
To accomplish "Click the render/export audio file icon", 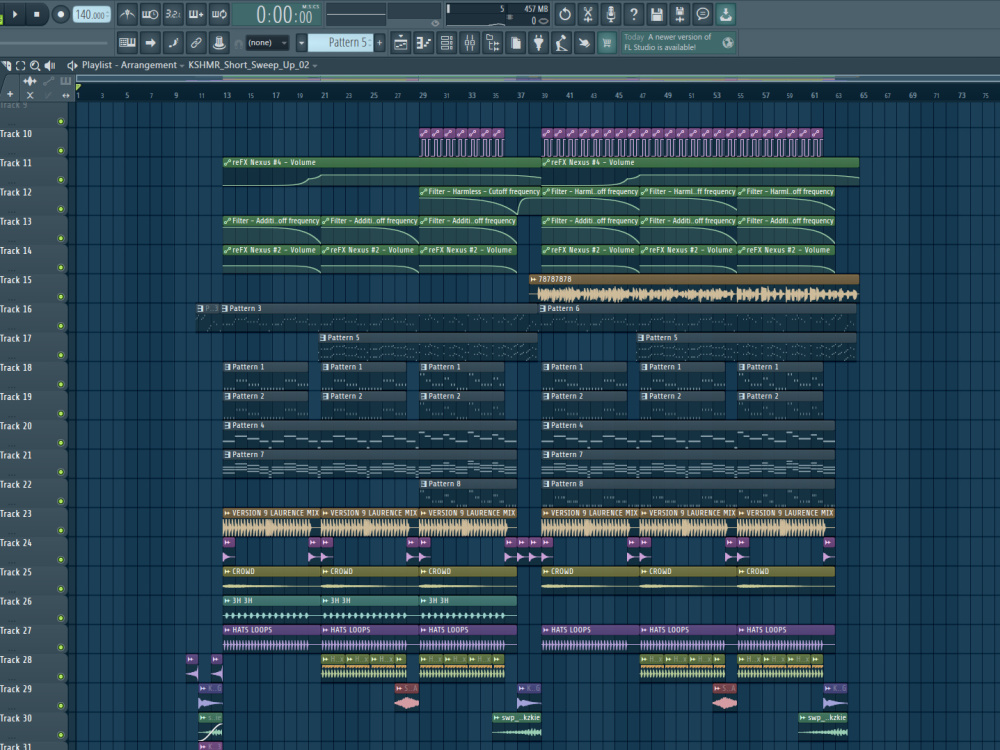I will [x=679, y=14].
